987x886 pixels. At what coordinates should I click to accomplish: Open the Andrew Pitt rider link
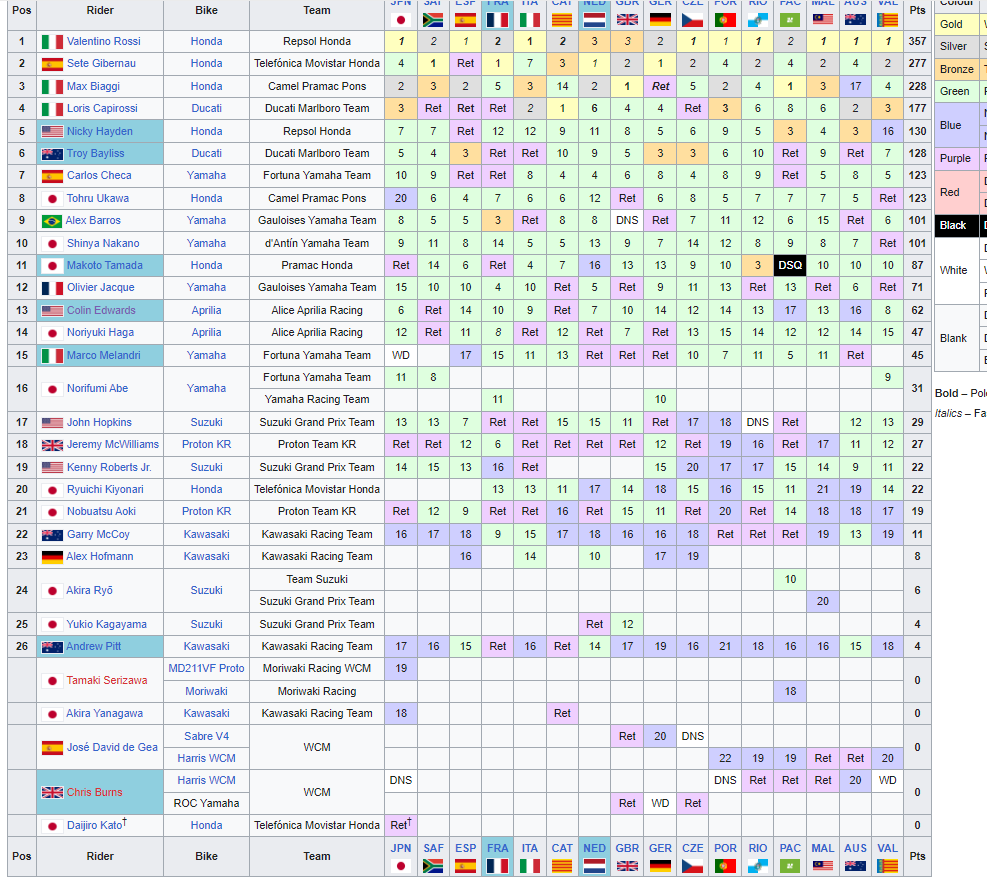point(93,647)
